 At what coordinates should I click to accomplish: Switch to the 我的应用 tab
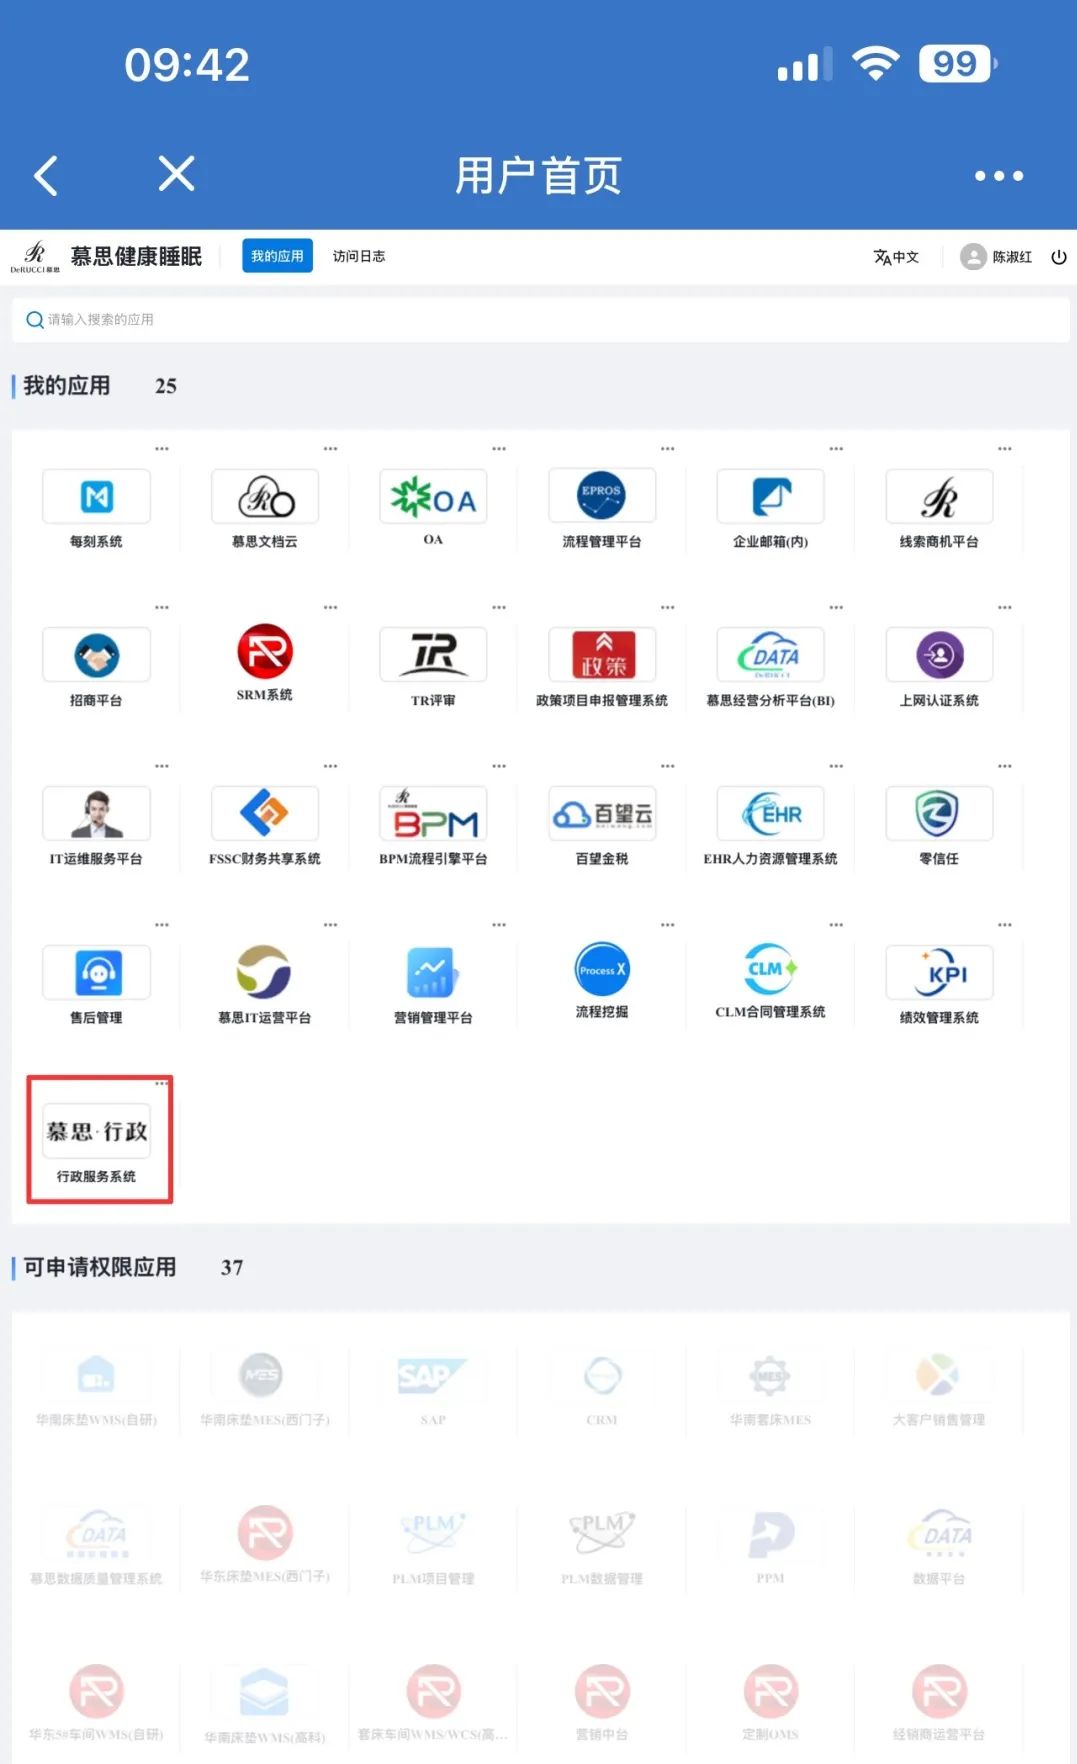[x=277, y=256]
